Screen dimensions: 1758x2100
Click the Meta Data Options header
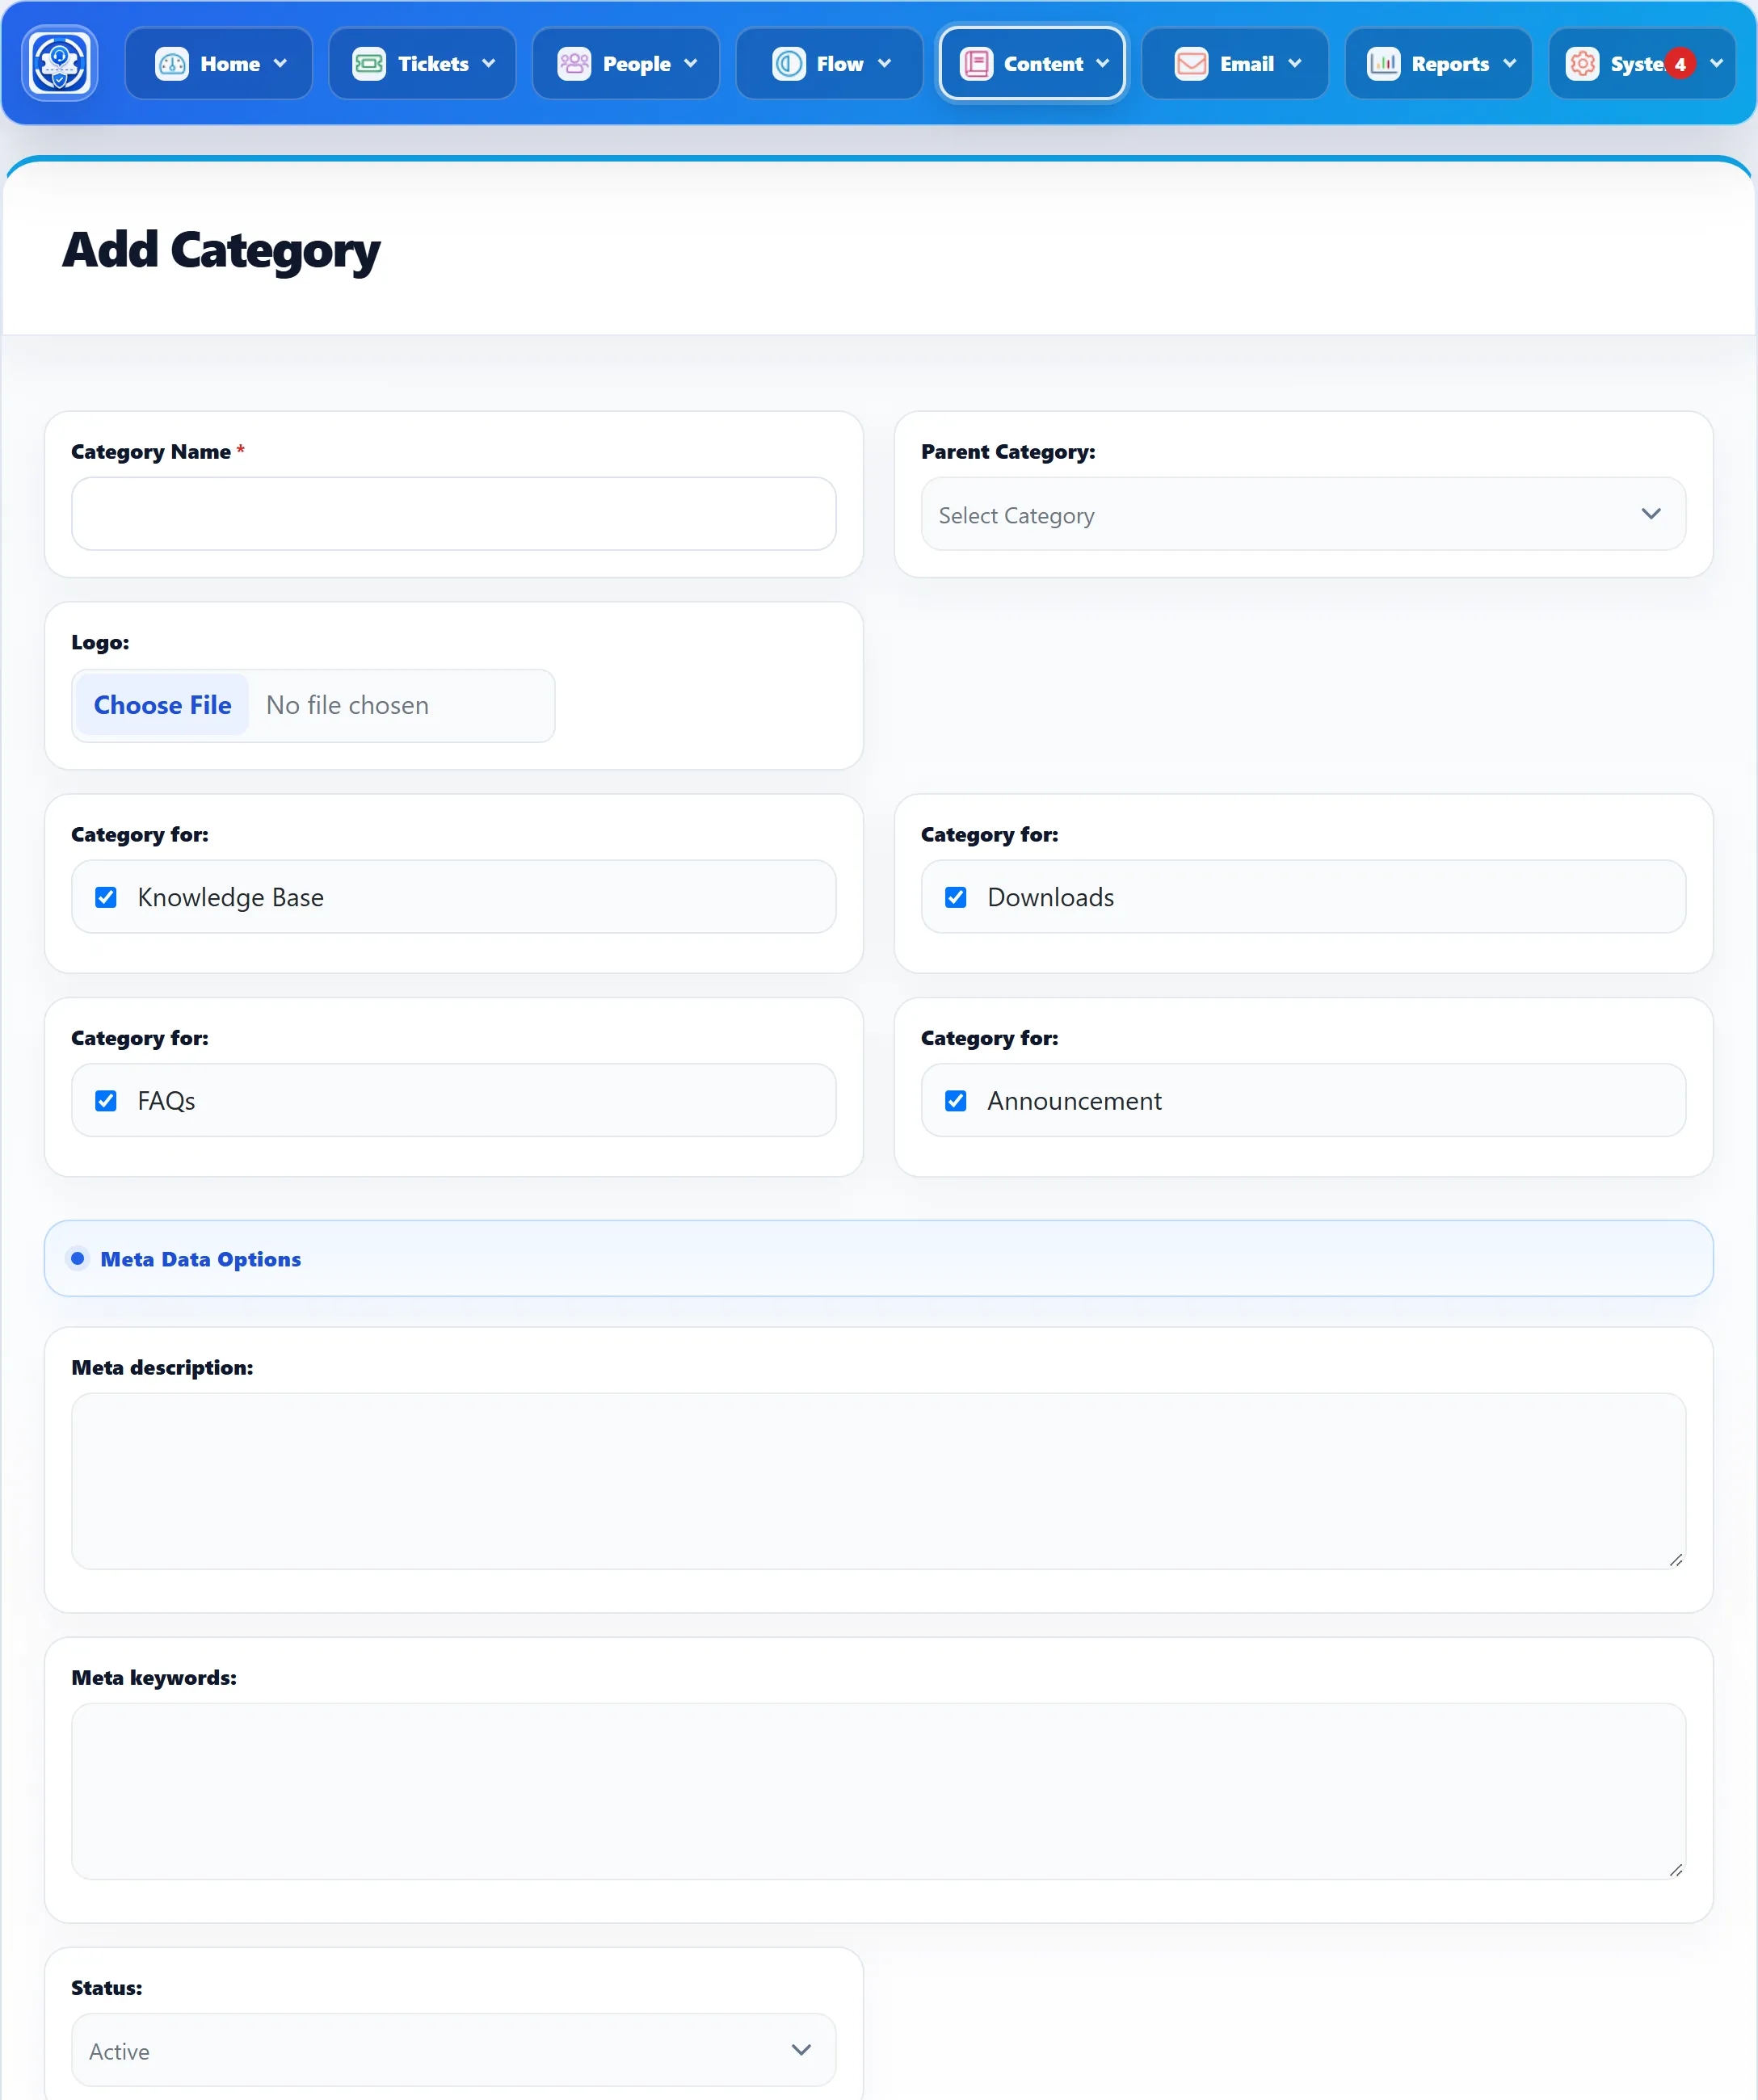(878, 1259)
